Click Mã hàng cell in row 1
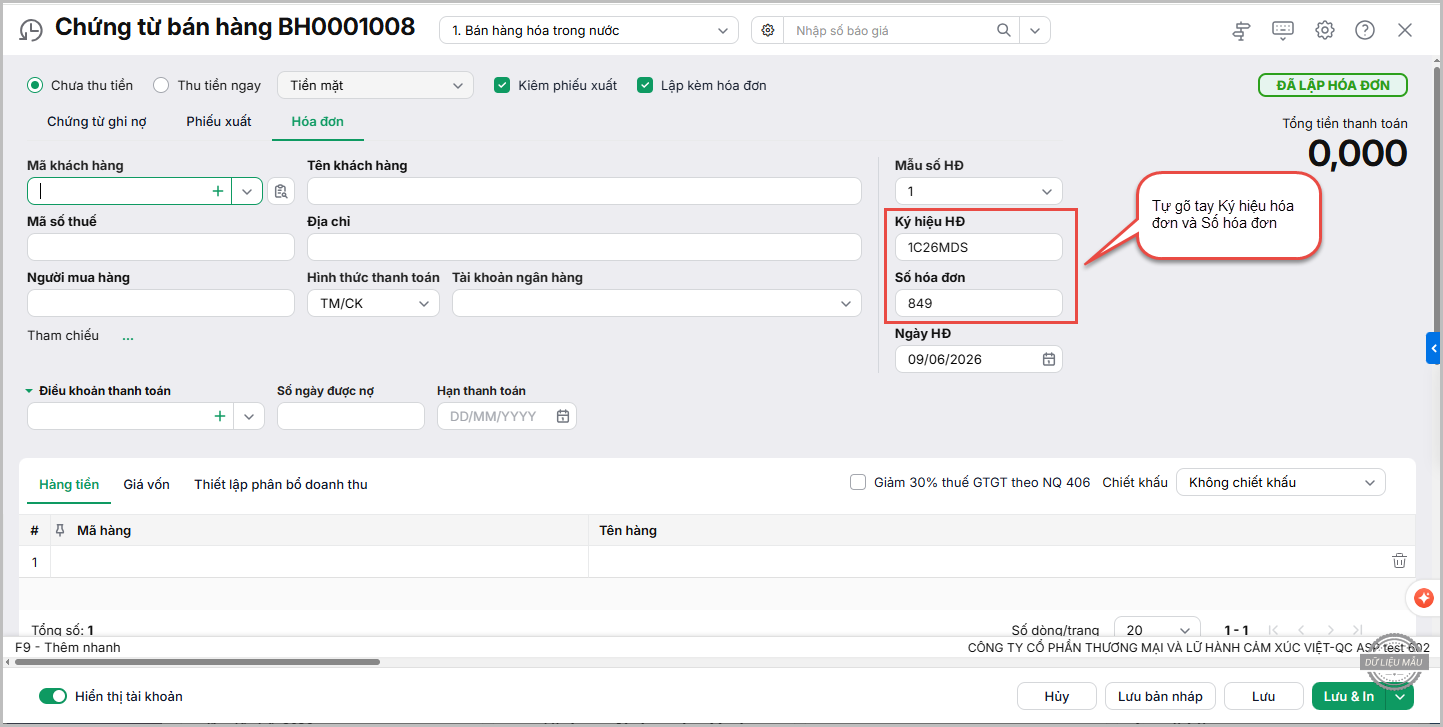The image size is (1443, 727). pyautogui.click(x=319, y=562)
